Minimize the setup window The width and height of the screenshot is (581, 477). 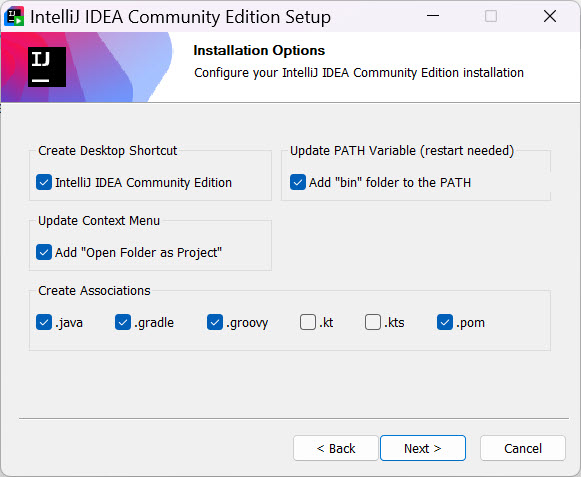coord(433,16)
